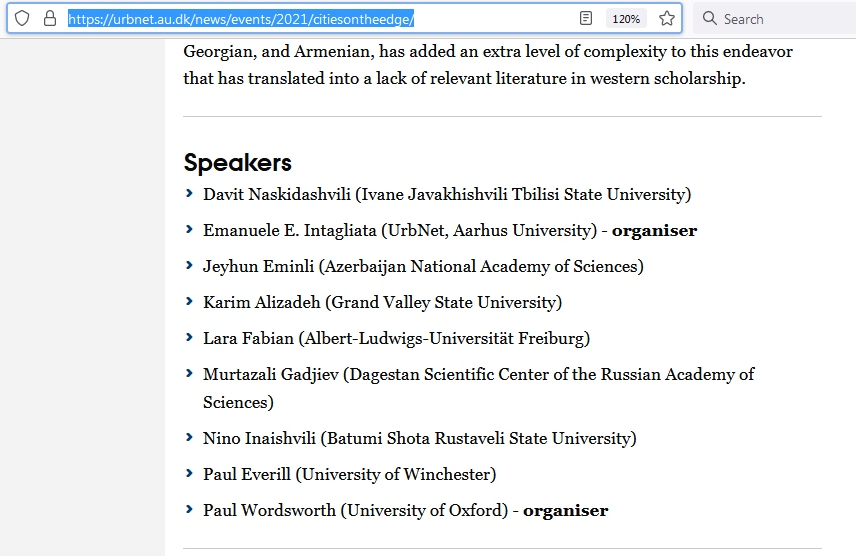Bookmark this page with the star icon

click(x=667, y=18)
